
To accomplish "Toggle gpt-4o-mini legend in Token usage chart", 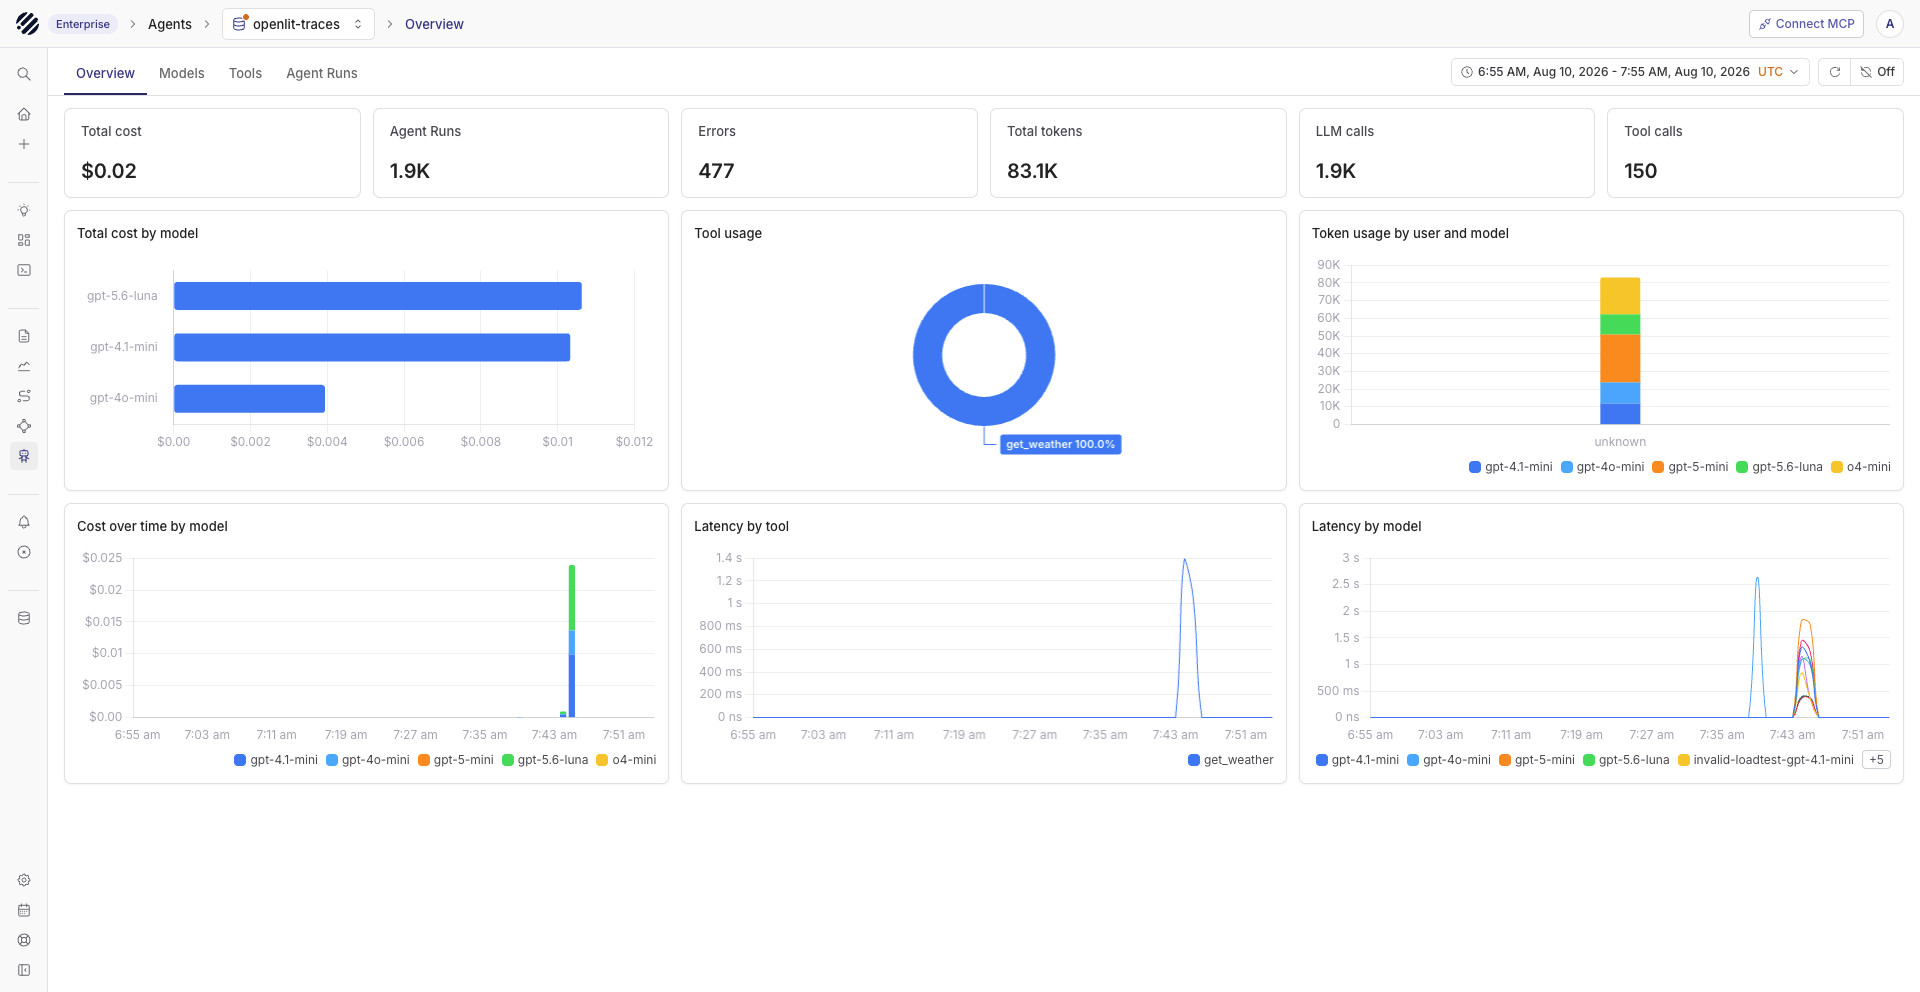I will coord(1602,467).
